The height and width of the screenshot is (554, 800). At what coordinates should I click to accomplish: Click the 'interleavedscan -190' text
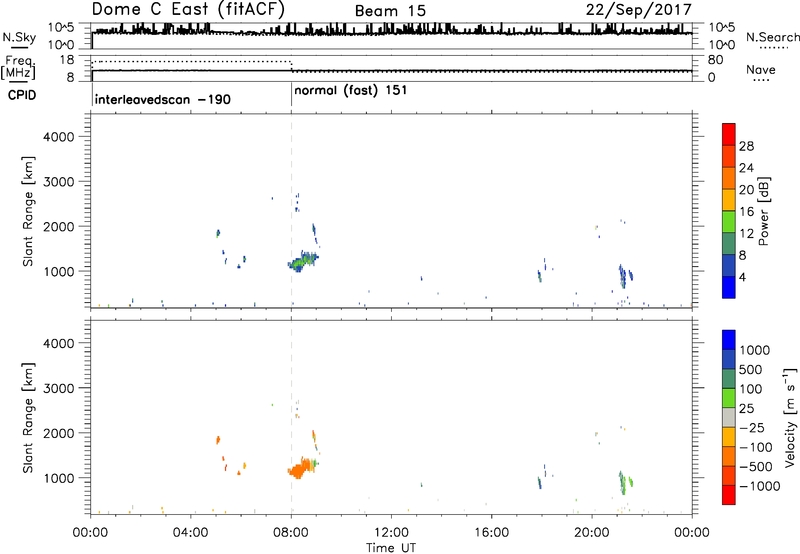pos(163,99)
